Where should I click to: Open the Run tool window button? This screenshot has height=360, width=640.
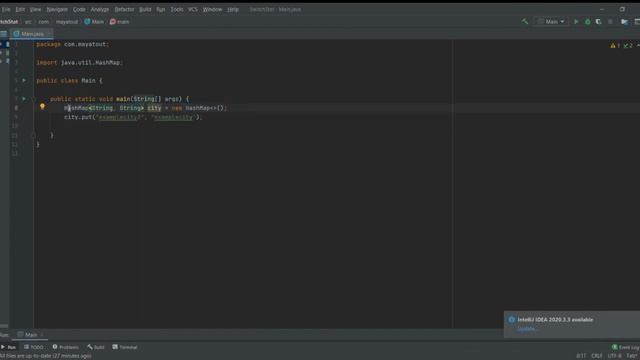pyautogui.click(x=9, y=347)
